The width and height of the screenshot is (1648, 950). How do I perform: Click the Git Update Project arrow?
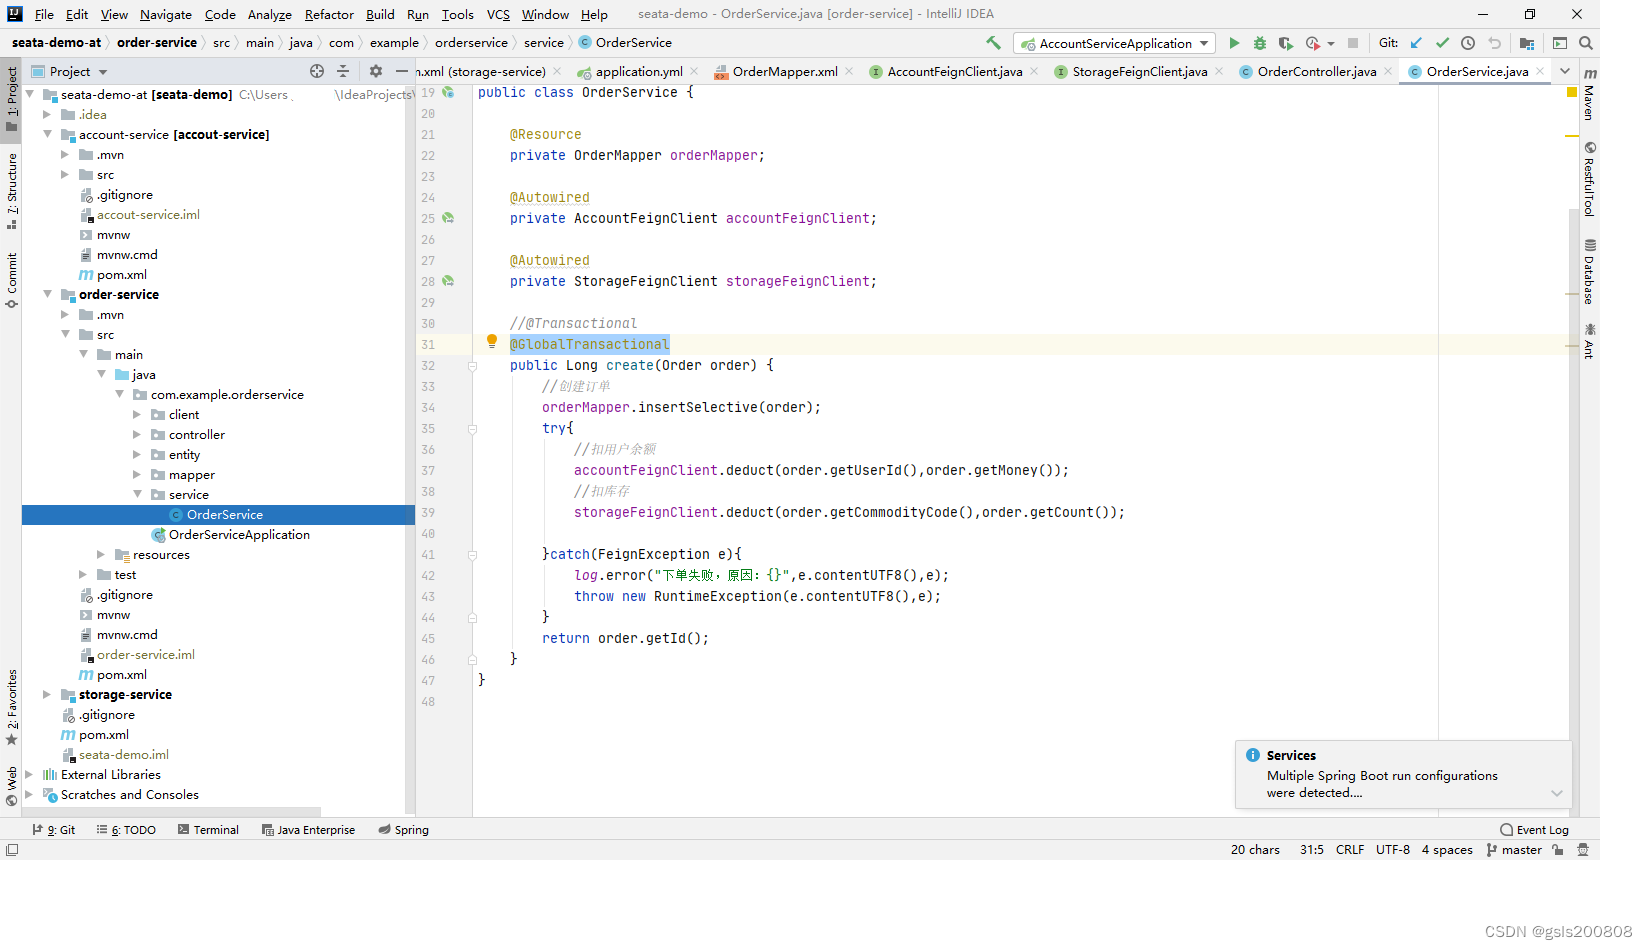[1416, 43]
